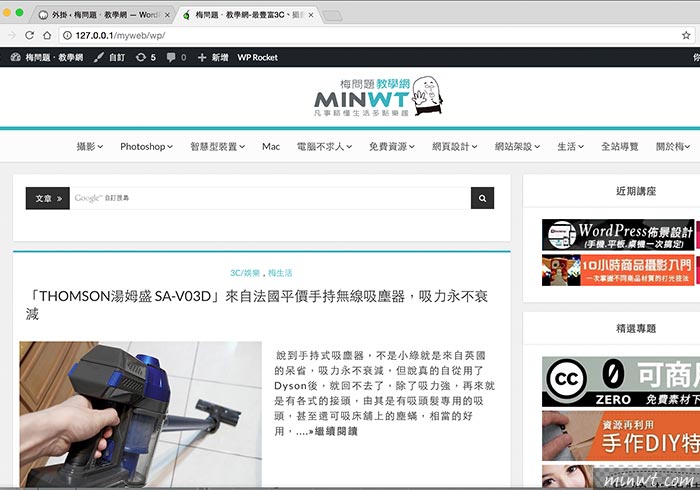The height and width of the screenshot is (490, 700).
Task: Open pending updates icon showing 5
Action: [141, 57]
